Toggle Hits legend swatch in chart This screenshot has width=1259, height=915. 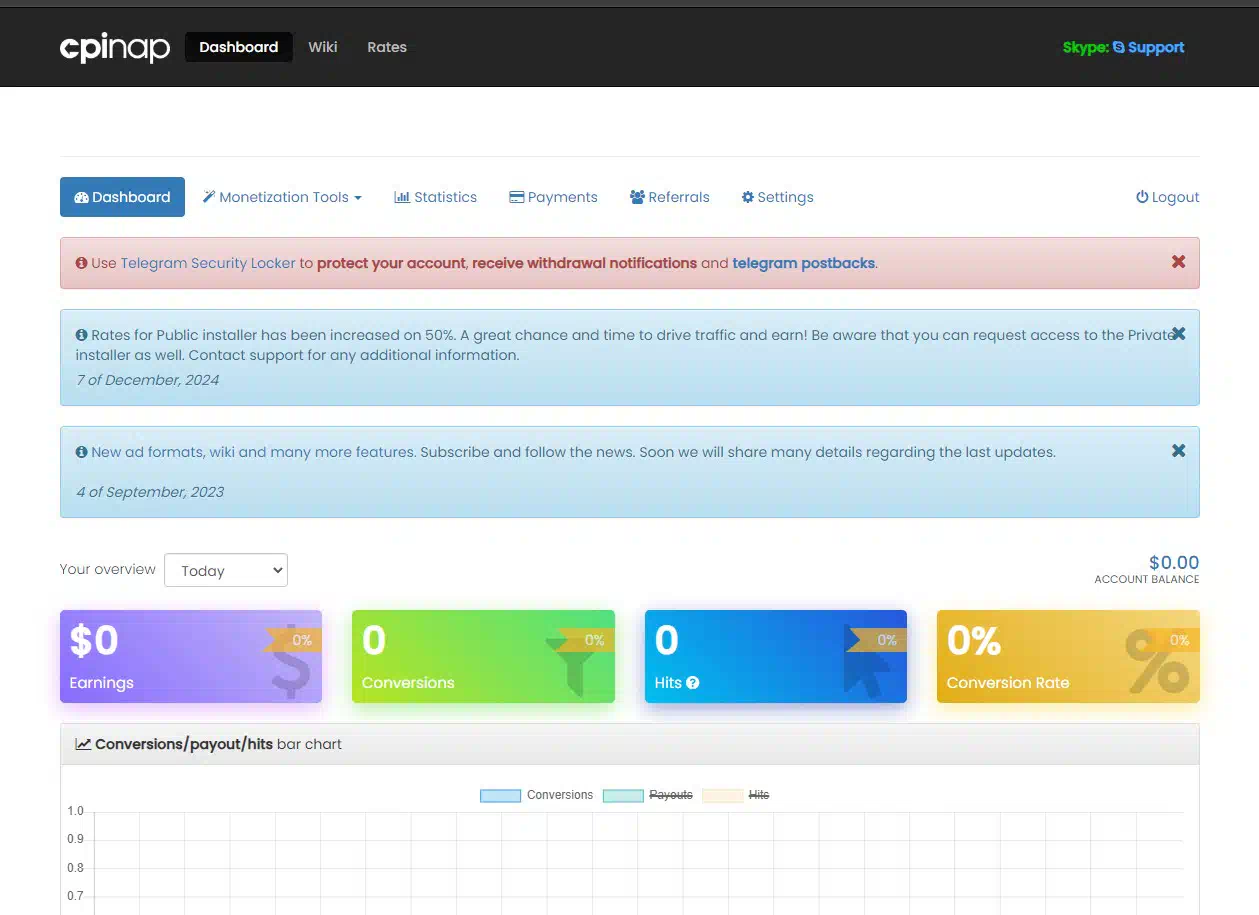[x=722, y=796]
